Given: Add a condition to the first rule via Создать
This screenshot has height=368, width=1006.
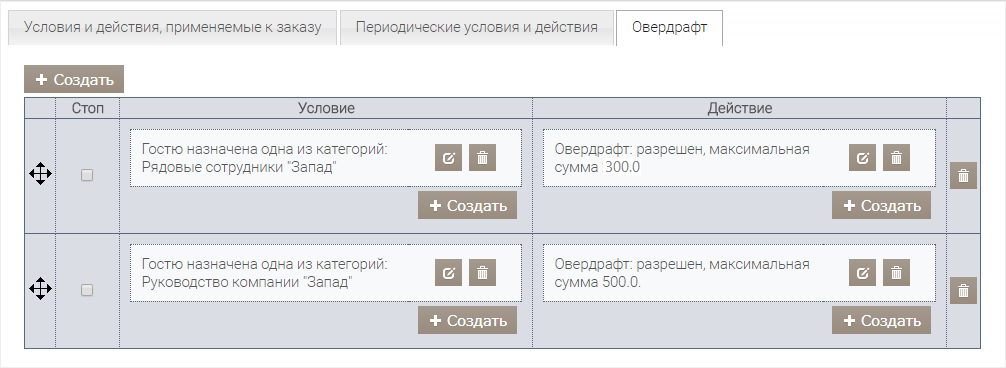Looking at the screenshot, I should (467, 205).
